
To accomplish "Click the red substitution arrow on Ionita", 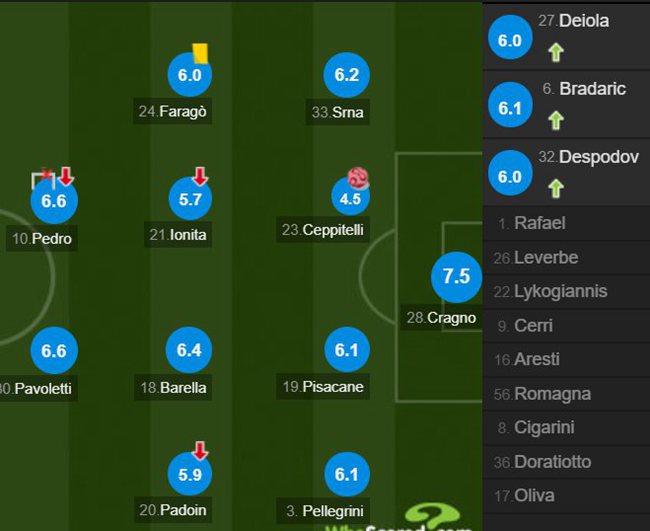I will pos(200,176).
